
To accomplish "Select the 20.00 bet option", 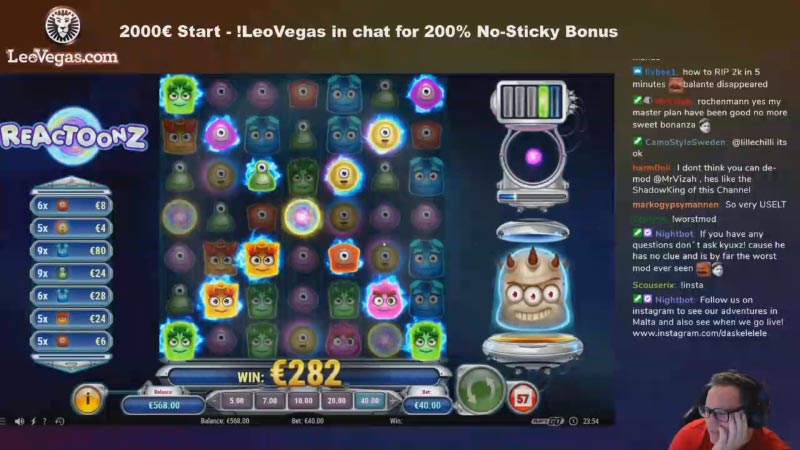I will (x=336, y=401).
